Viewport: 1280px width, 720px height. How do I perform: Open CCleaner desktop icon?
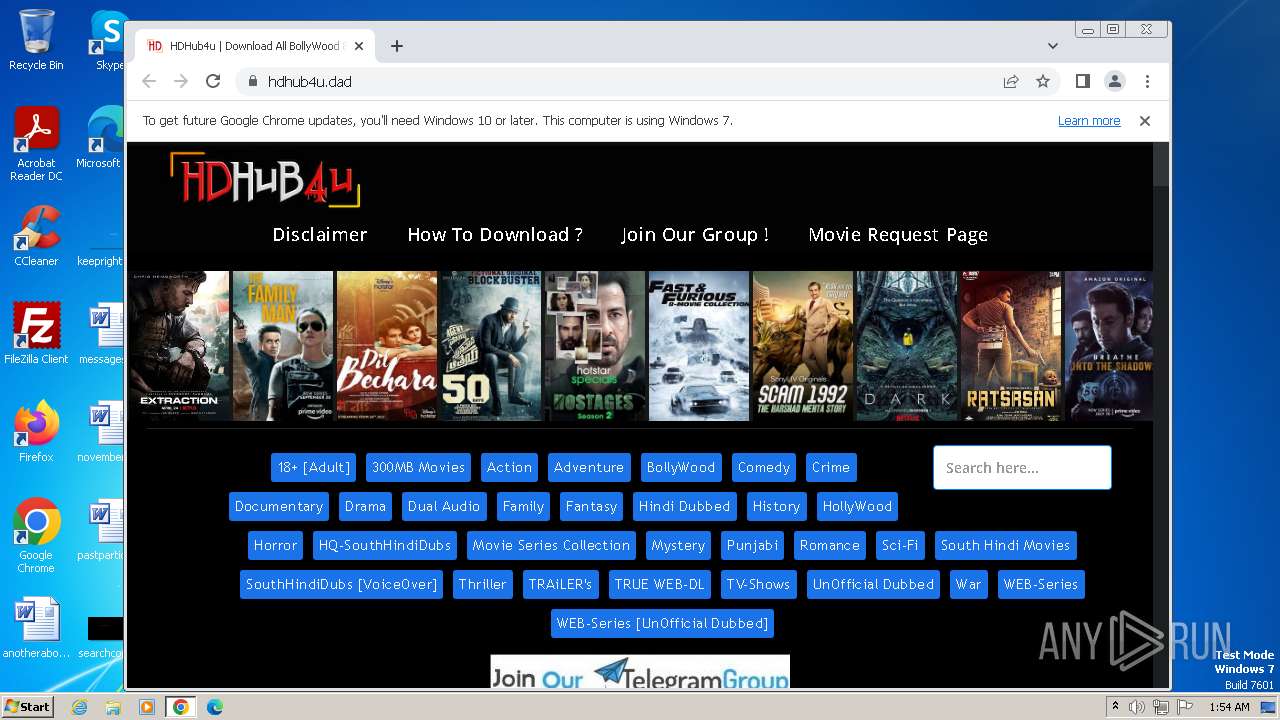point(36,236)
